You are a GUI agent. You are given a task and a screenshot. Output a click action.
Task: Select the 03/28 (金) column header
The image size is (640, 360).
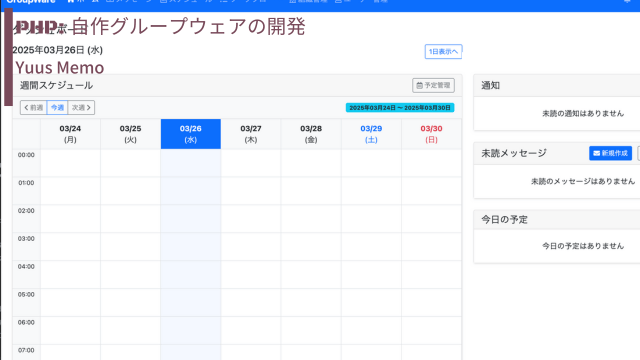311,134
